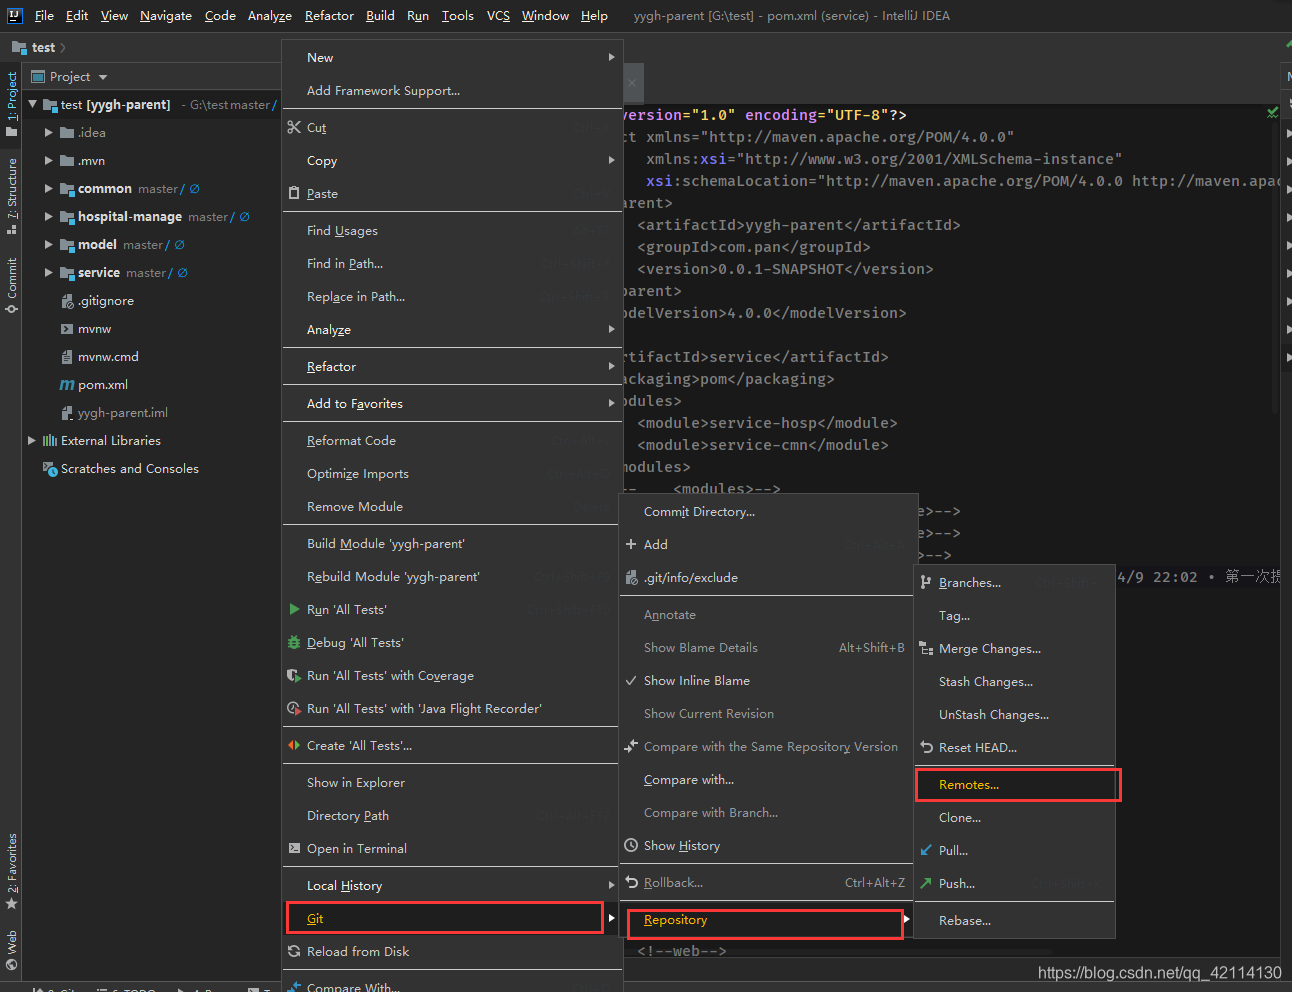Collapse the test [yygh-parent] root node
The height and width of the screenshot is (992, 1292).
pyautogui.click(x=32, y=104)
